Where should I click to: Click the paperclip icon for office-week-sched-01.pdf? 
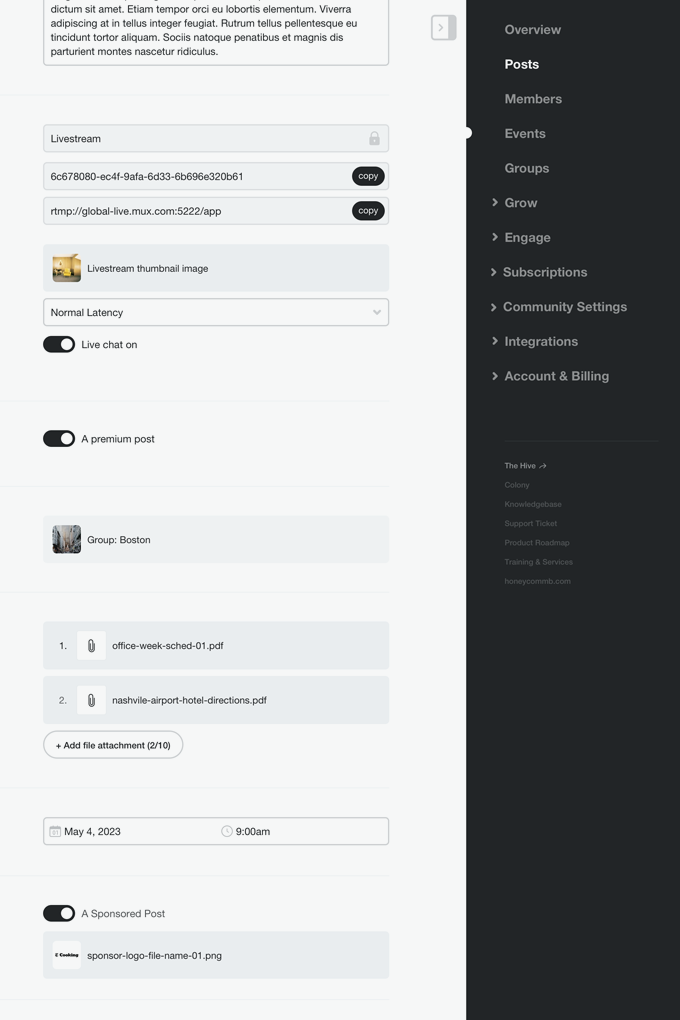tap(91, 646)
